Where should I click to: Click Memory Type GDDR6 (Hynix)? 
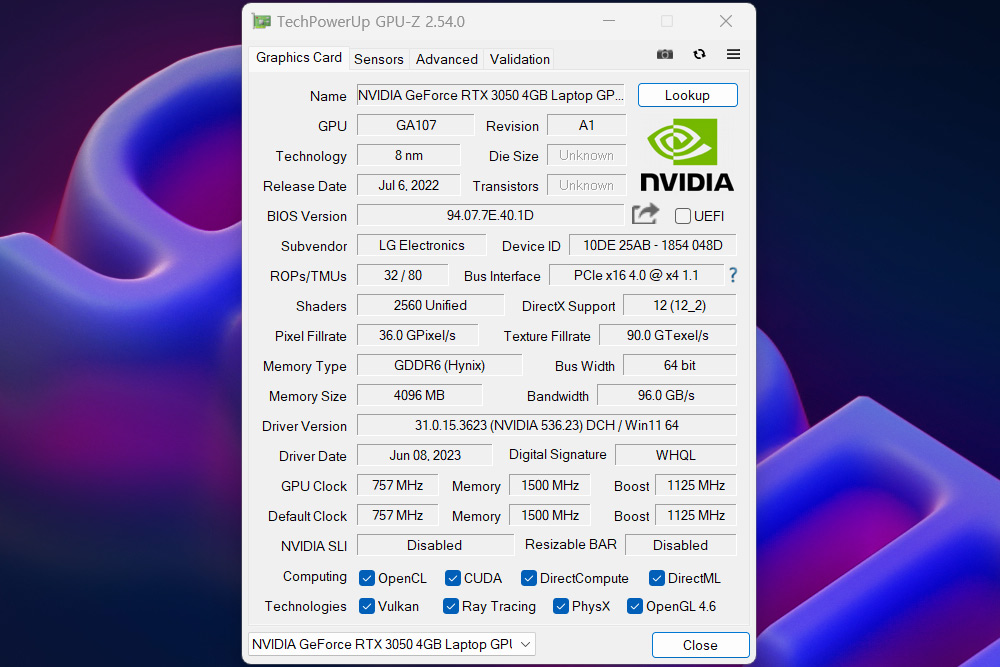439,365
